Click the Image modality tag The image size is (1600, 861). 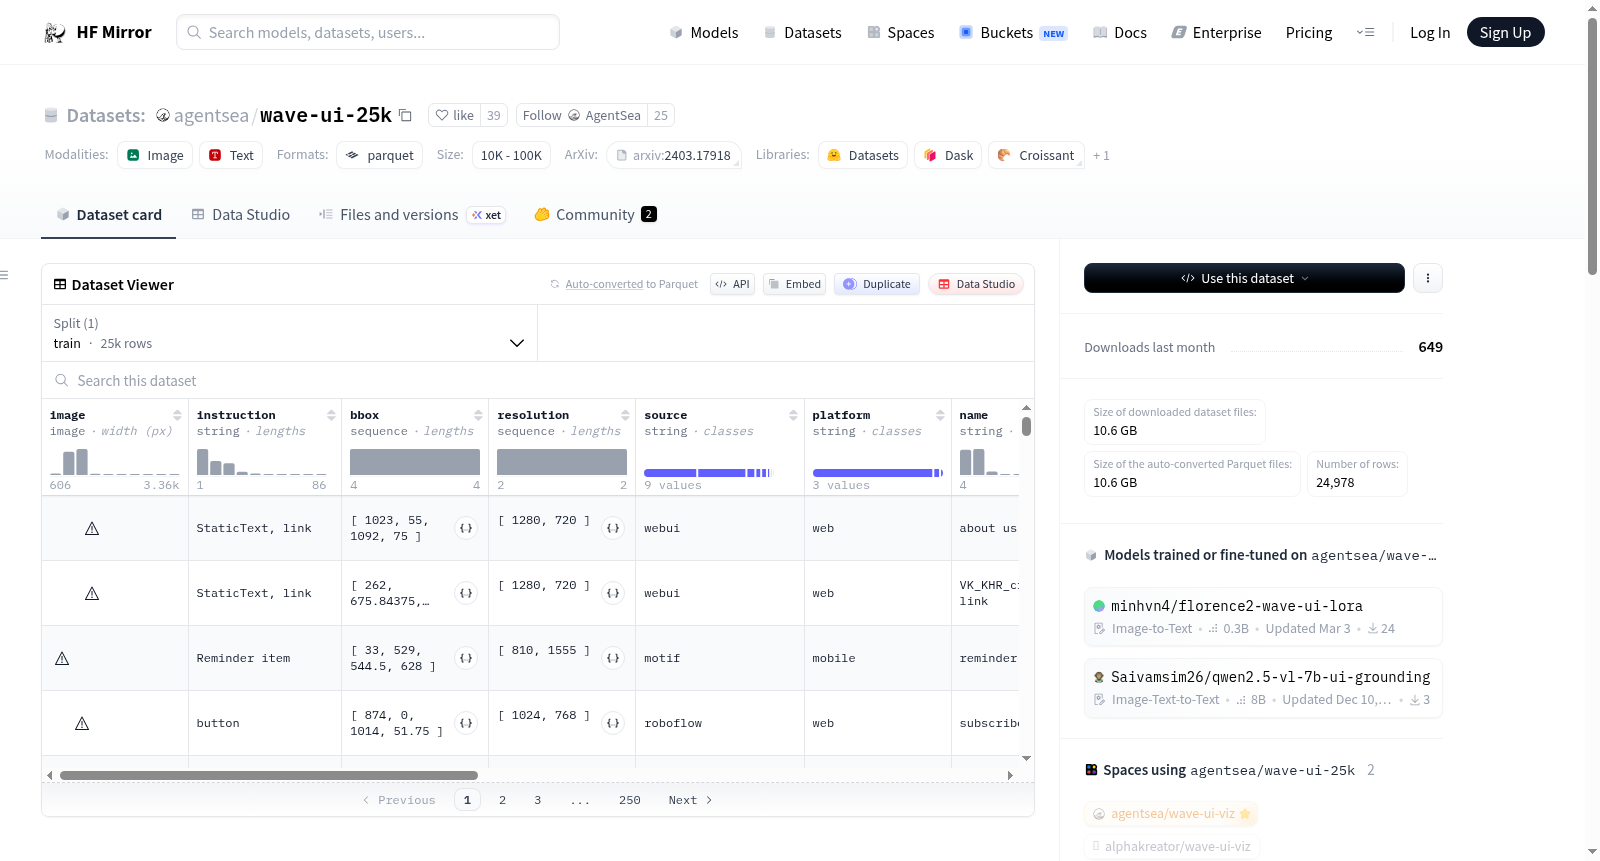point(155,155)
